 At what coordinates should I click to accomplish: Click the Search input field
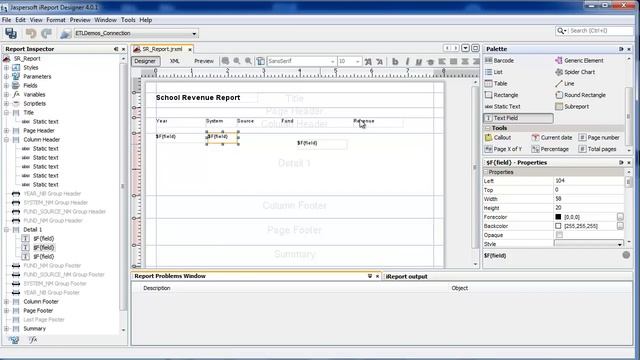point(601,31)
